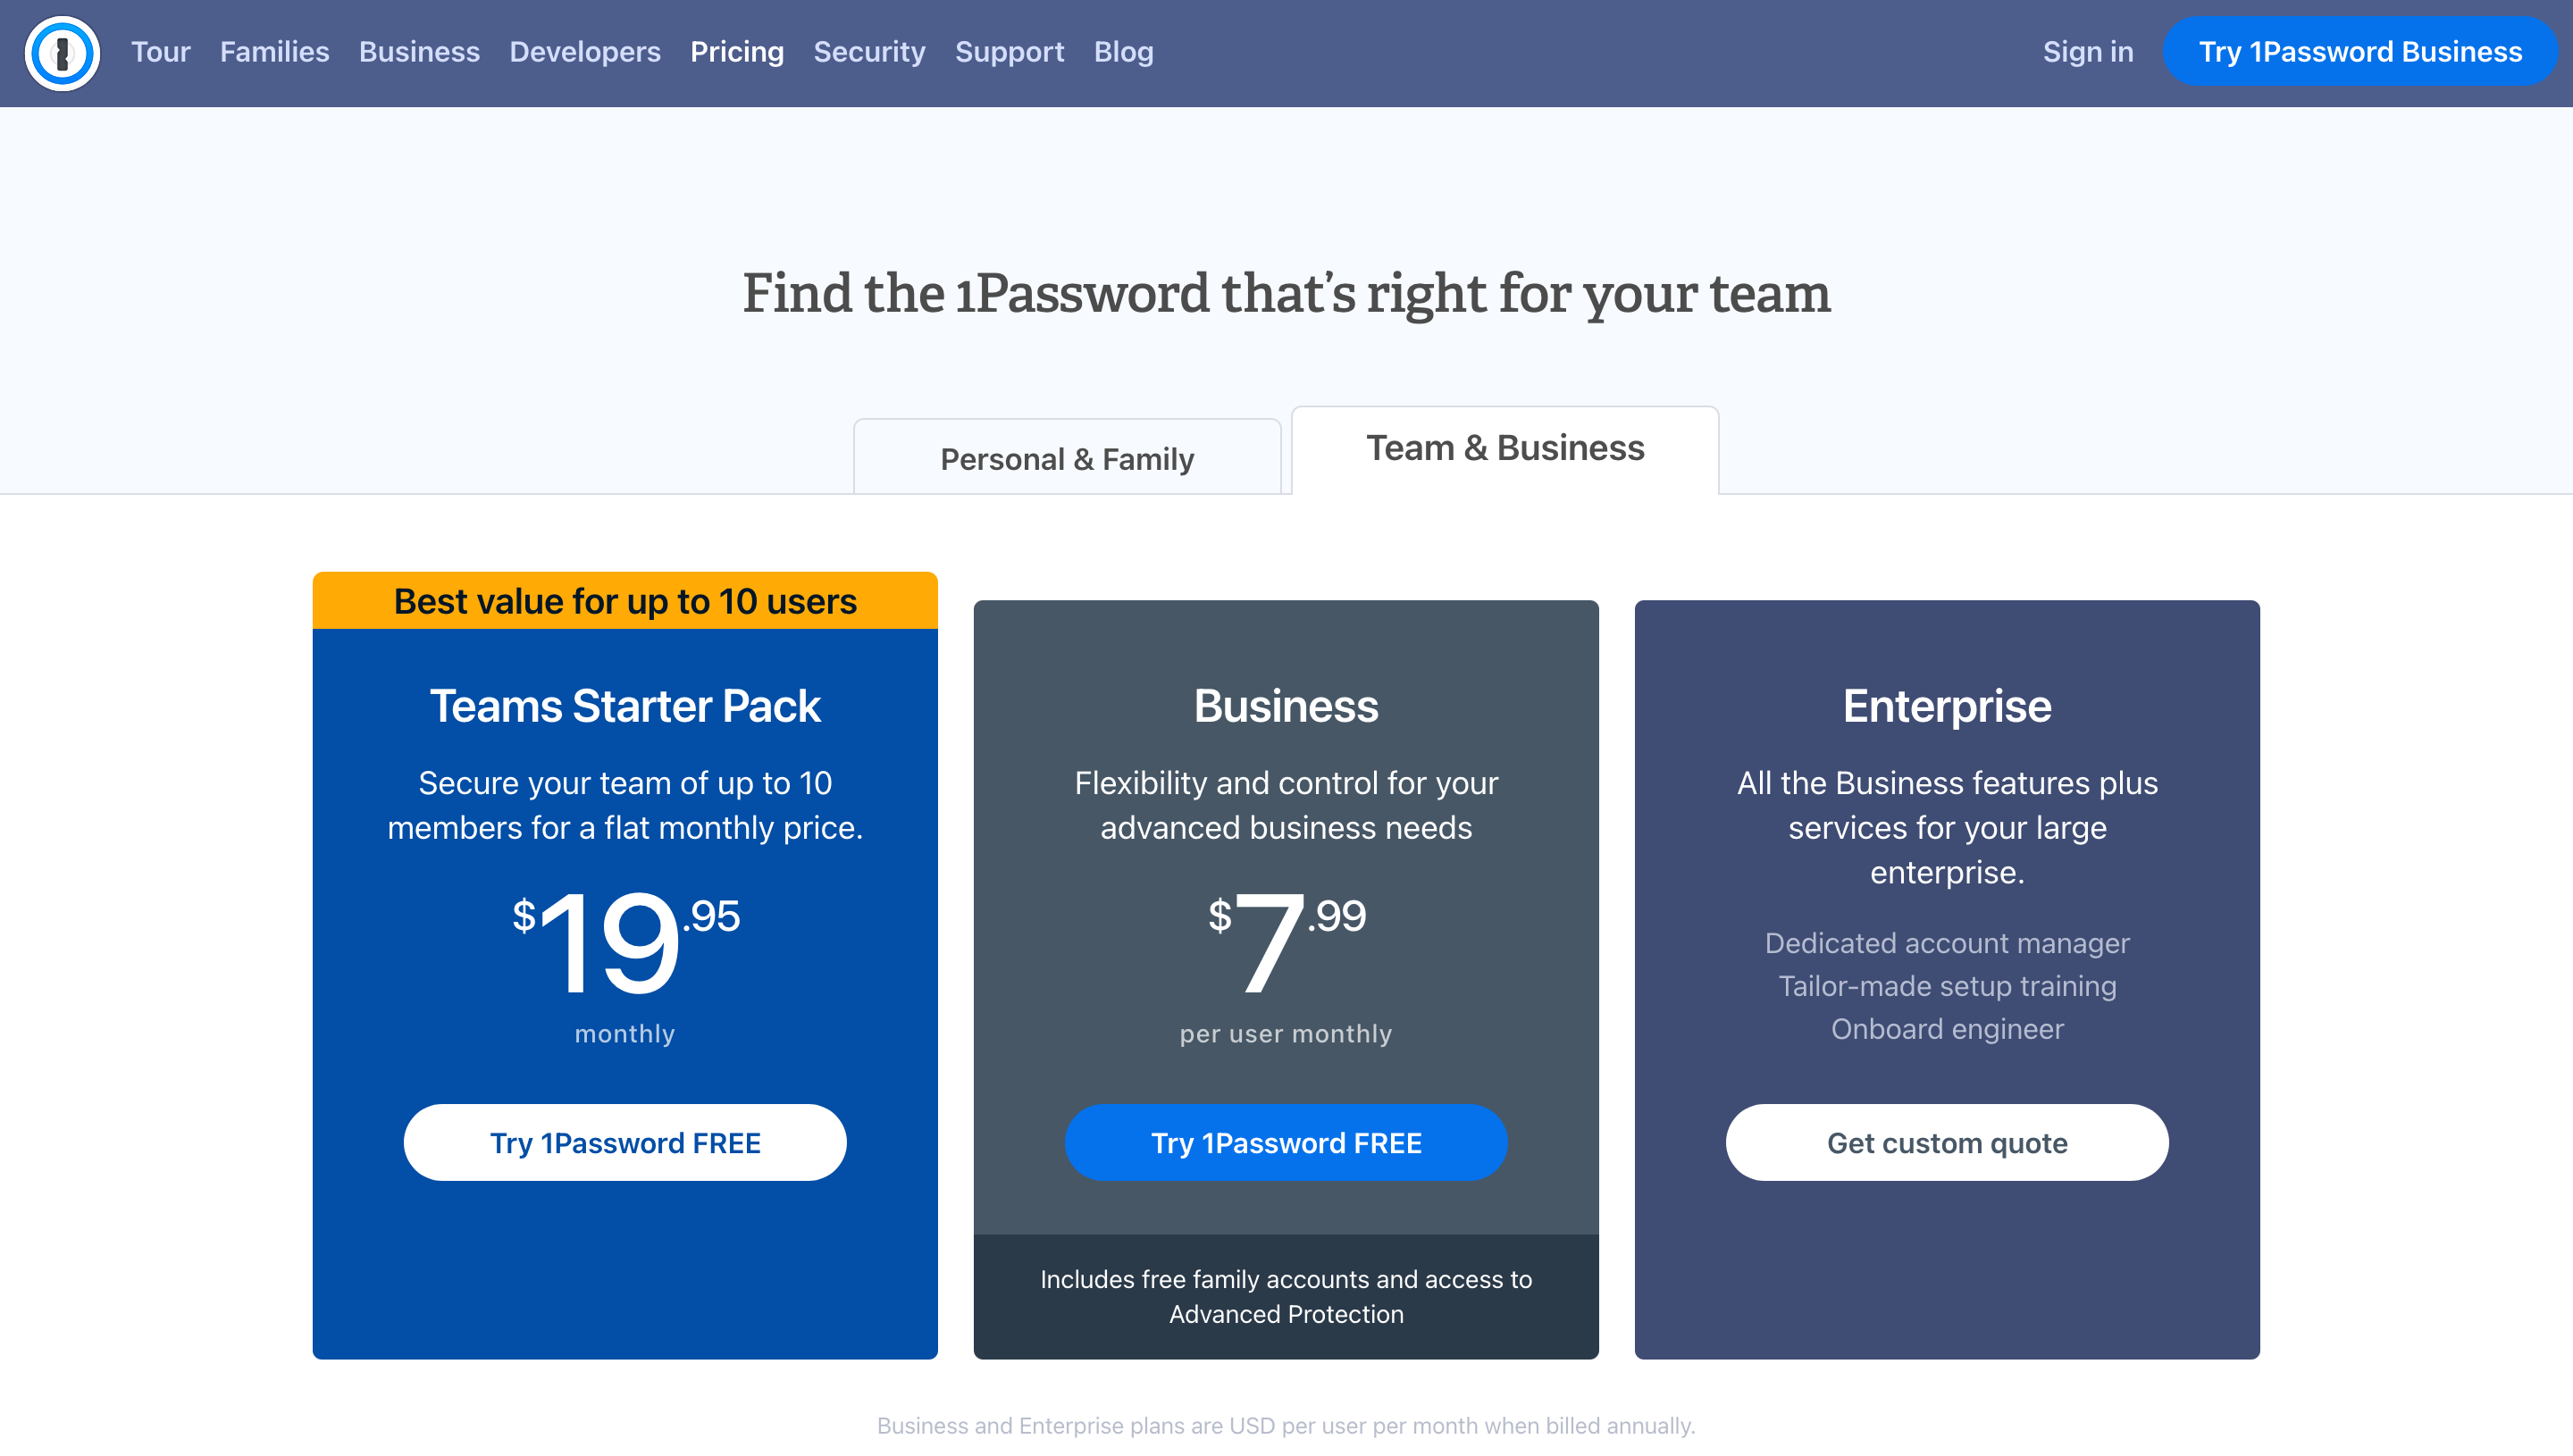Open the Blog
The height and width of the screenshot is (1456, 2573).
click(x=1123, y=52)
